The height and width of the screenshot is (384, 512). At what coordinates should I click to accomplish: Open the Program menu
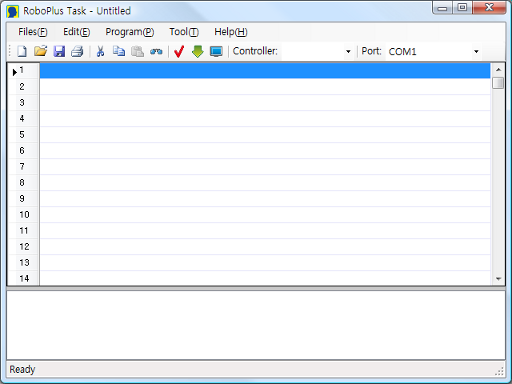point(130,32)
